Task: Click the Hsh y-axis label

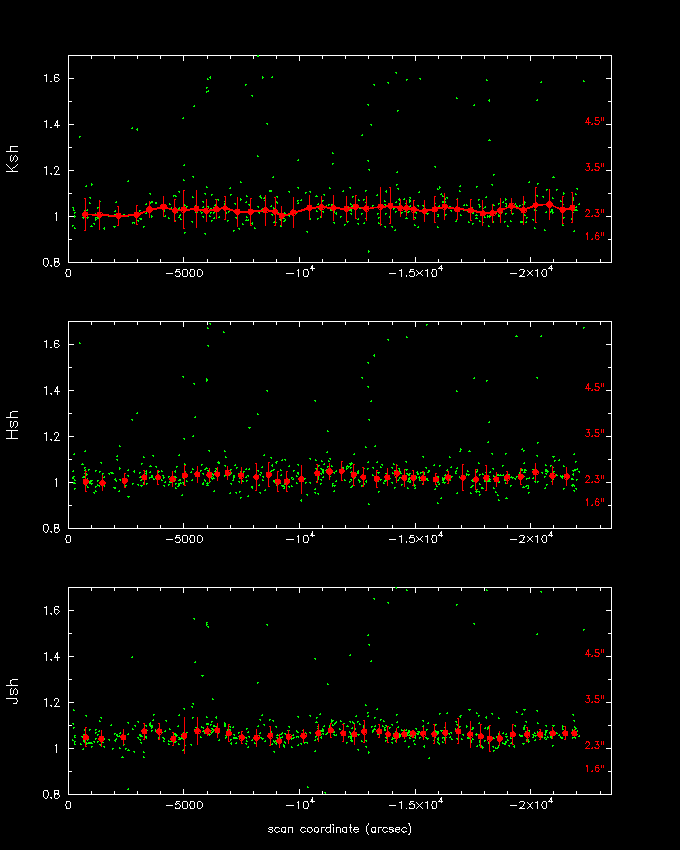Action: click(x=13, y=426)
